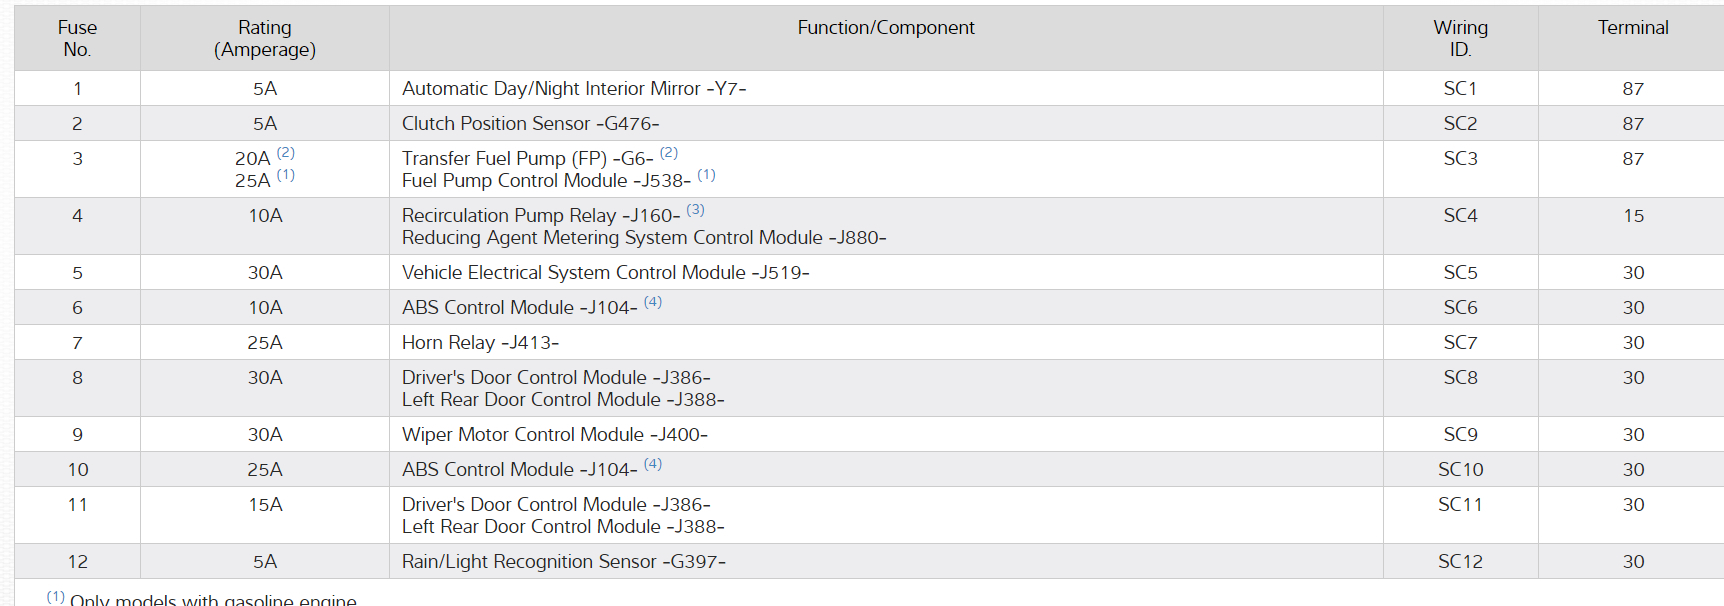Click footnote (3) after Recirculation Pump Relay -J160-

tap(695, 210)
